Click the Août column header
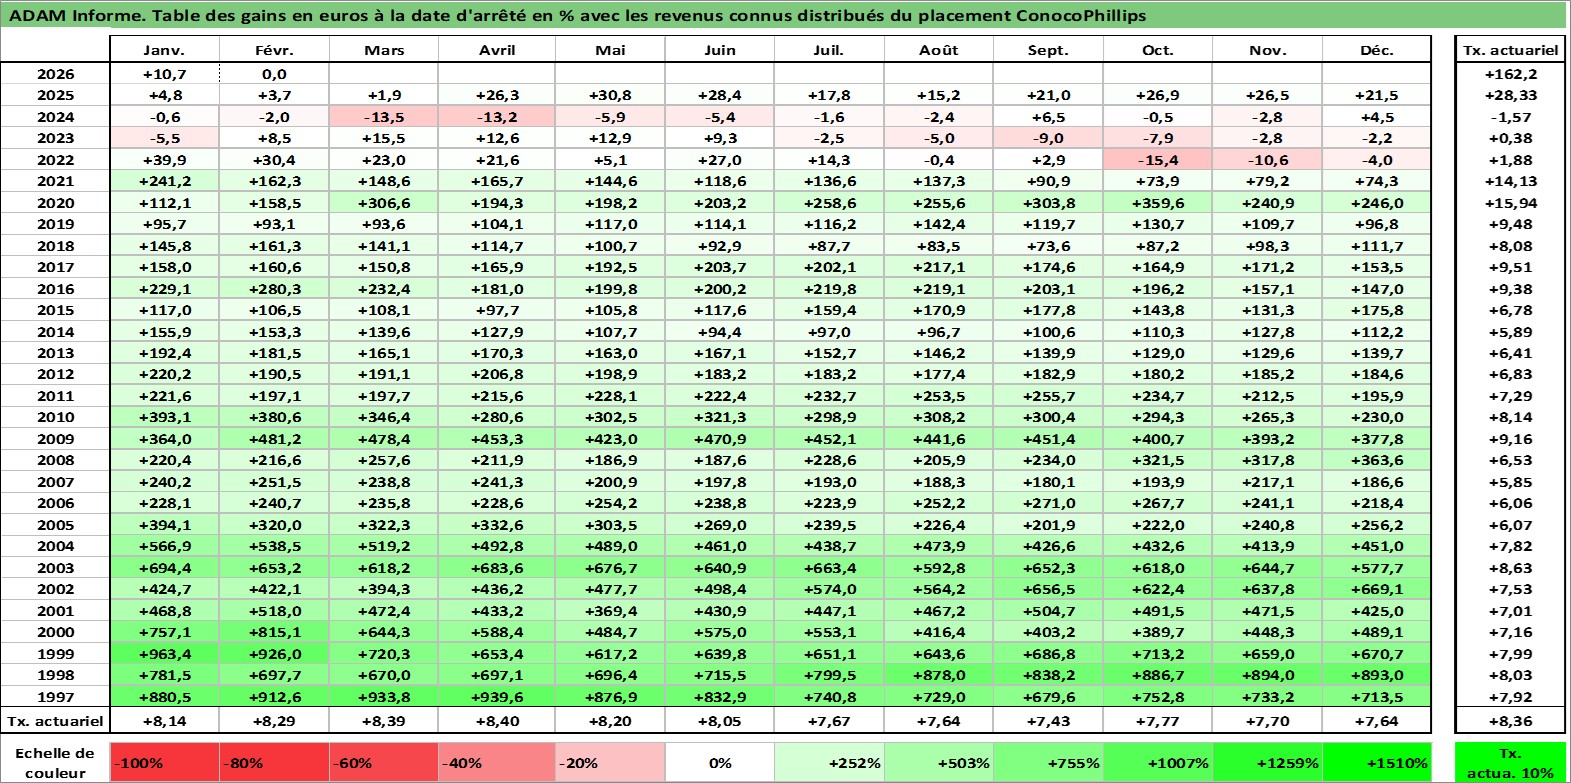The image size is (1571, 783). pyautogui.click(x=939, y=50)
